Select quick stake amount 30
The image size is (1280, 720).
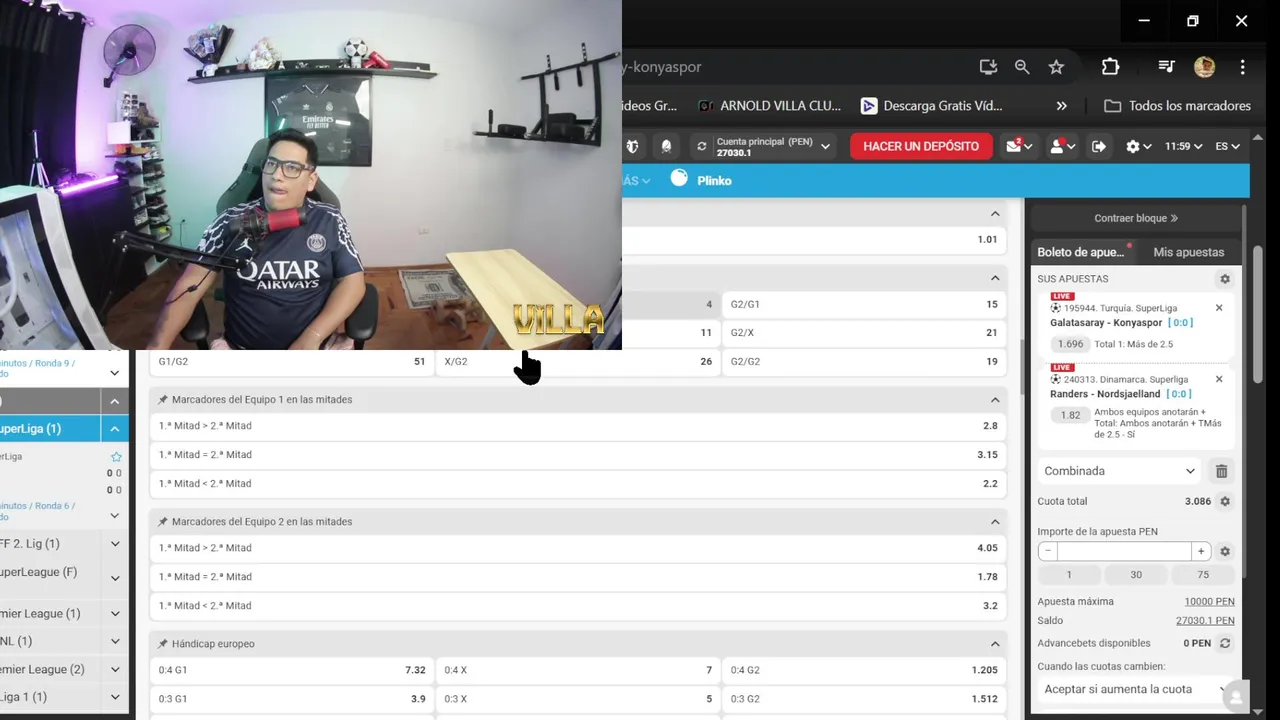pos(1136,575)
